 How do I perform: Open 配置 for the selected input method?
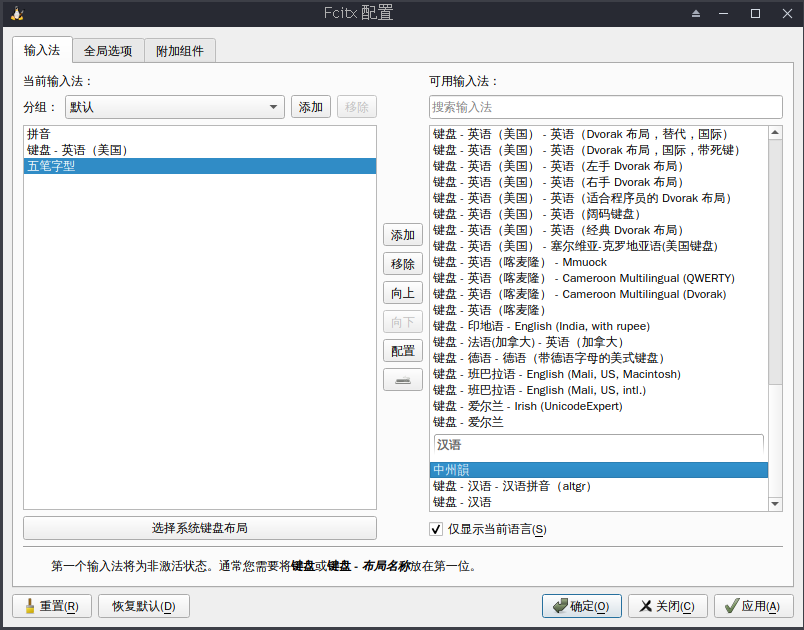403,351
